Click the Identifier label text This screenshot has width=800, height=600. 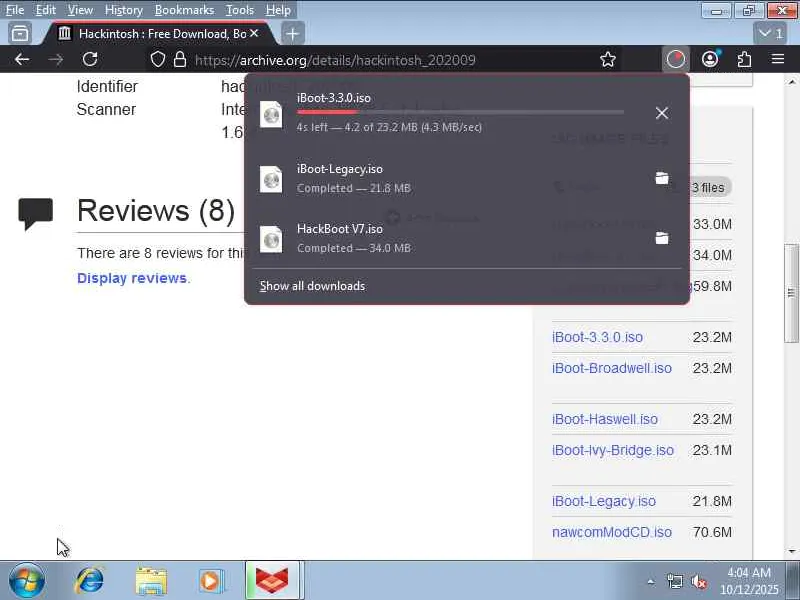(107, 87)
